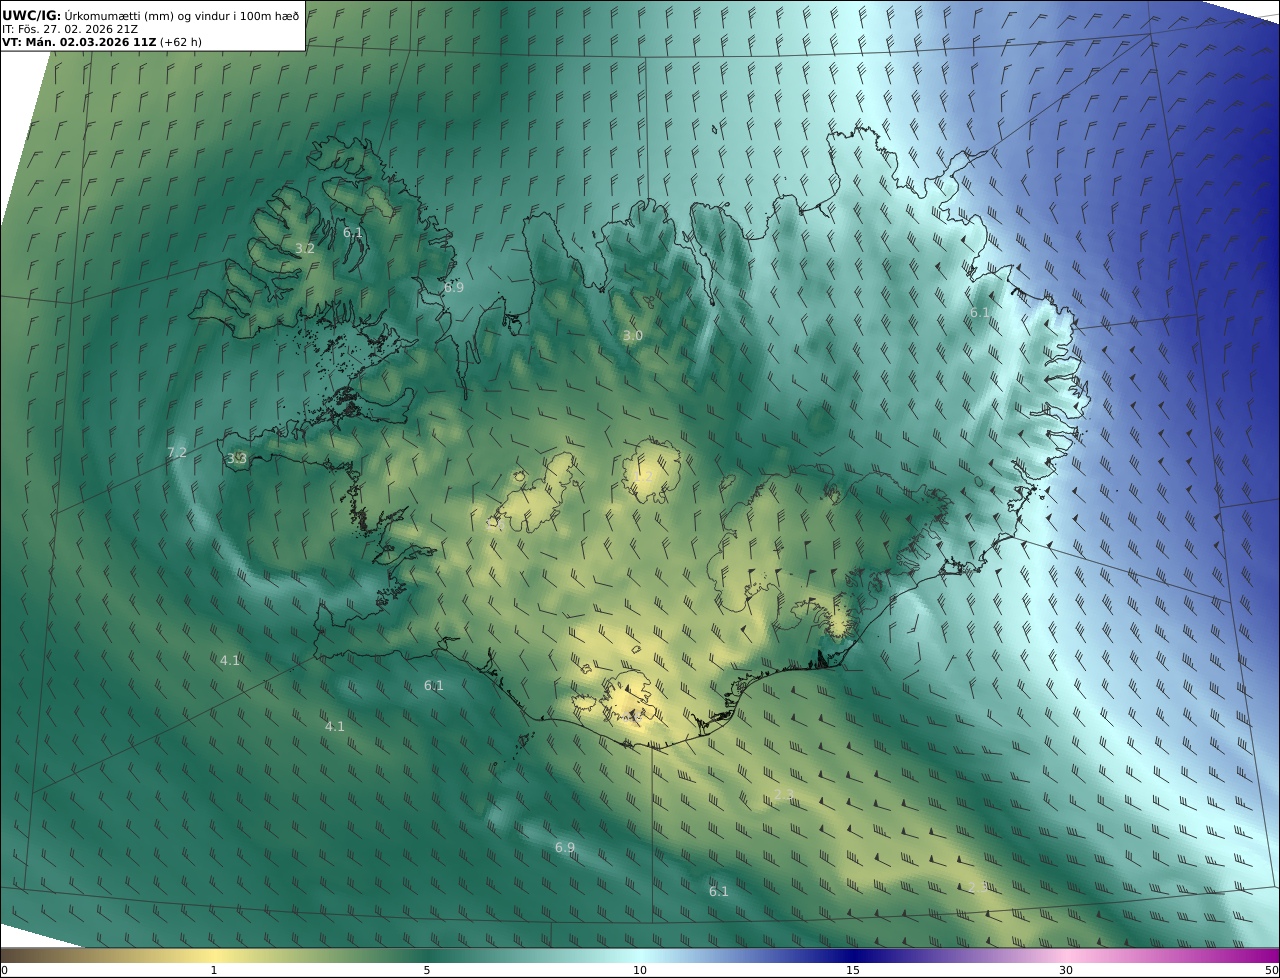Viewport: 1280px width, 978px height.
Task: Click the 3.0 value label on the map
Action: pyautogui.click(x=633, y=336)
